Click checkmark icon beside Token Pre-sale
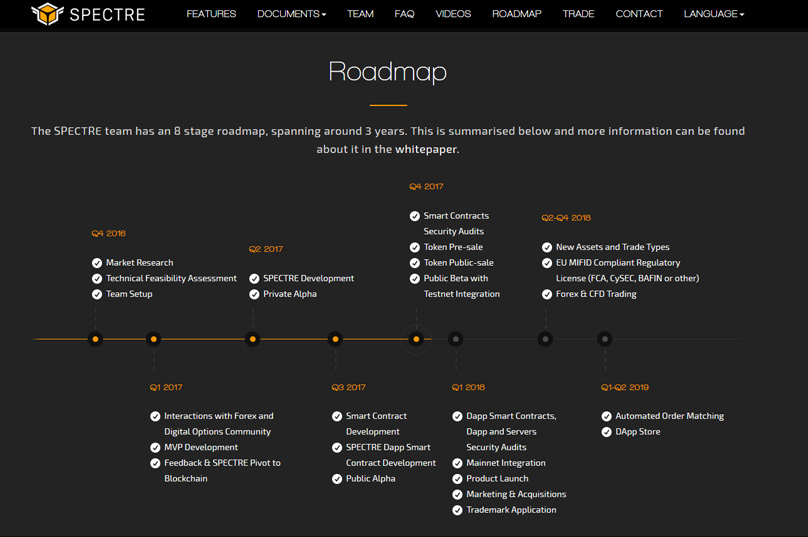808x537 pixels. 415,247
